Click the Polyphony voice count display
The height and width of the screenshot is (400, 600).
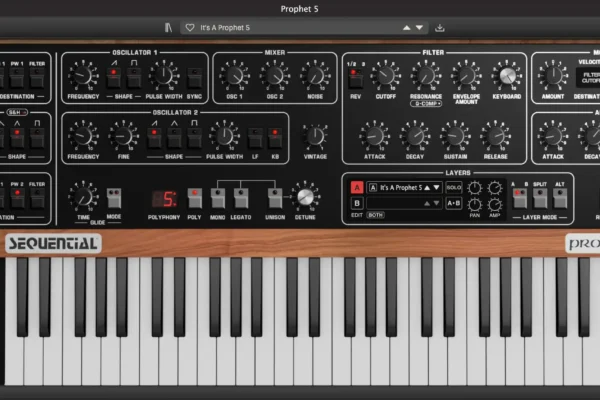click(164, 199)
